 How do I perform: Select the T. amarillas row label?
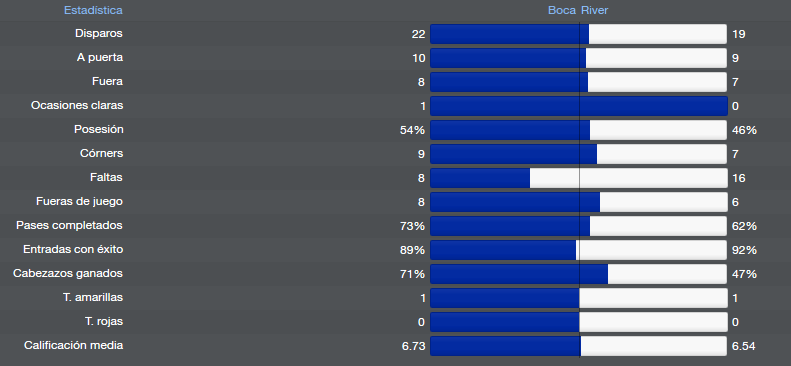(x=93, y=297)
